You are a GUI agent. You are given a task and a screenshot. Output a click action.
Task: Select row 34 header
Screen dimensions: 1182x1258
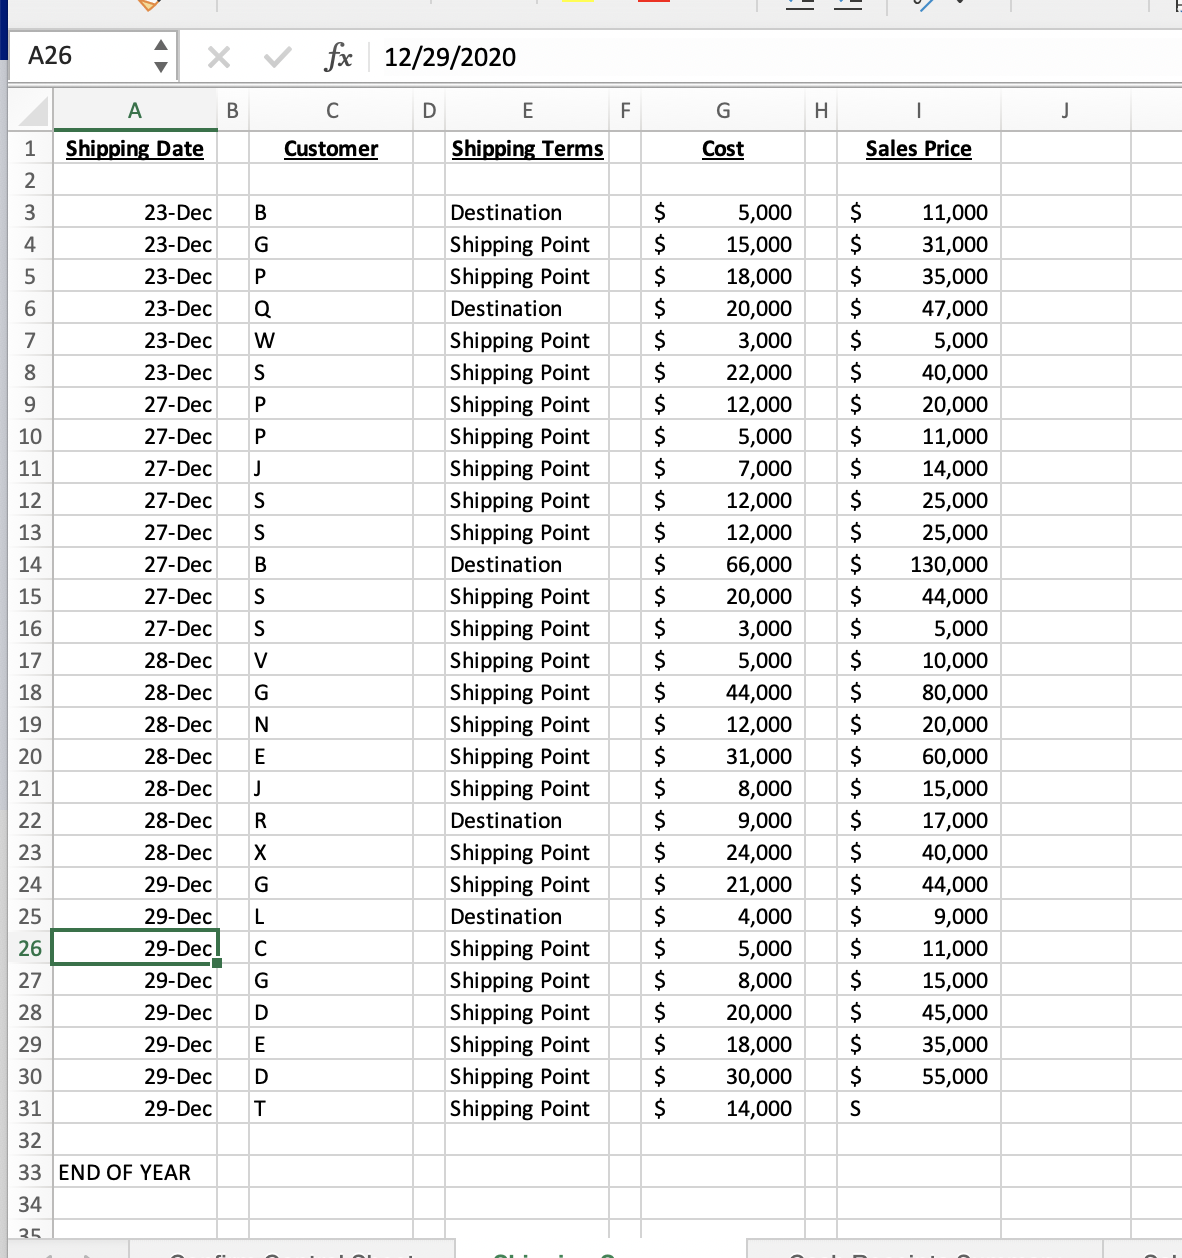click(x=30, y=1204)
